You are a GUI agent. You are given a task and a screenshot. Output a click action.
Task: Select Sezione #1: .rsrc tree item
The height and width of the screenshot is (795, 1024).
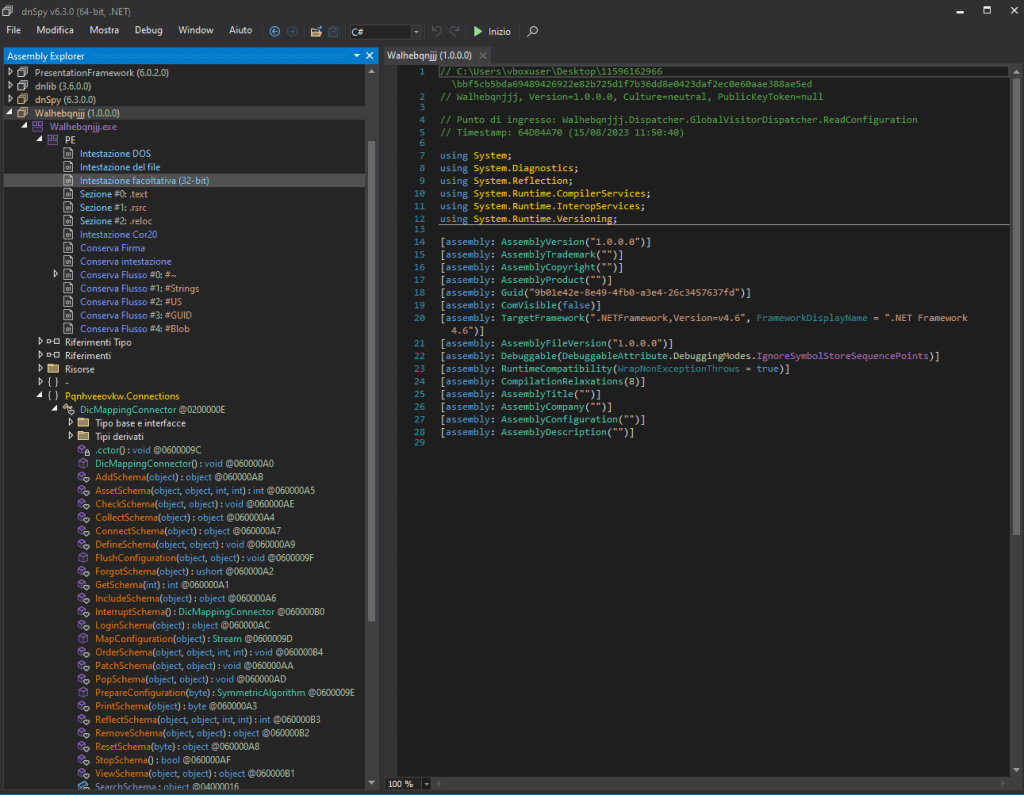click(x=115, y=207)
